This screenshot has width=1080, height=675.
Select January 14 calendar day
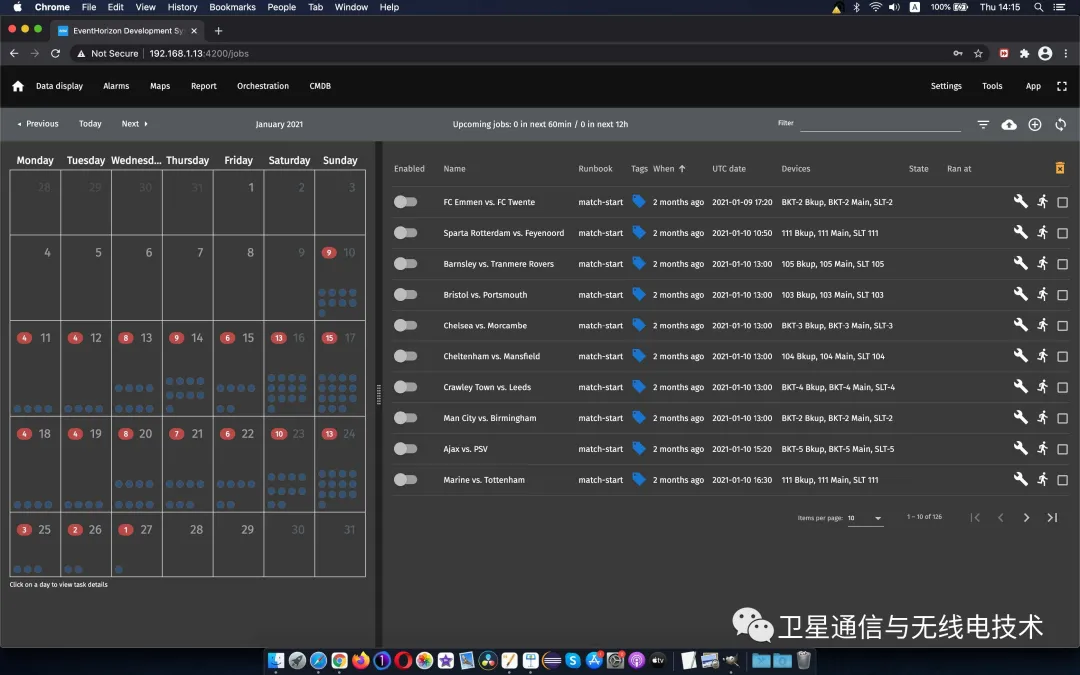(188, 368)
